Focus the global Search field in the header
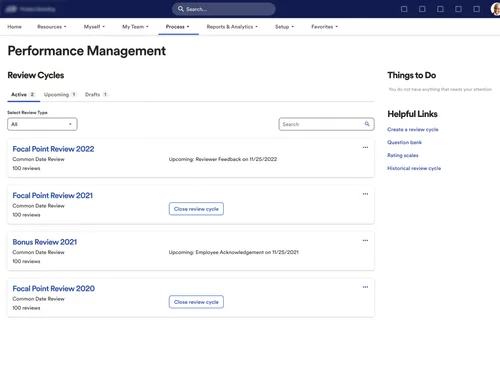 pyautogui.click(x=224, y=9)
